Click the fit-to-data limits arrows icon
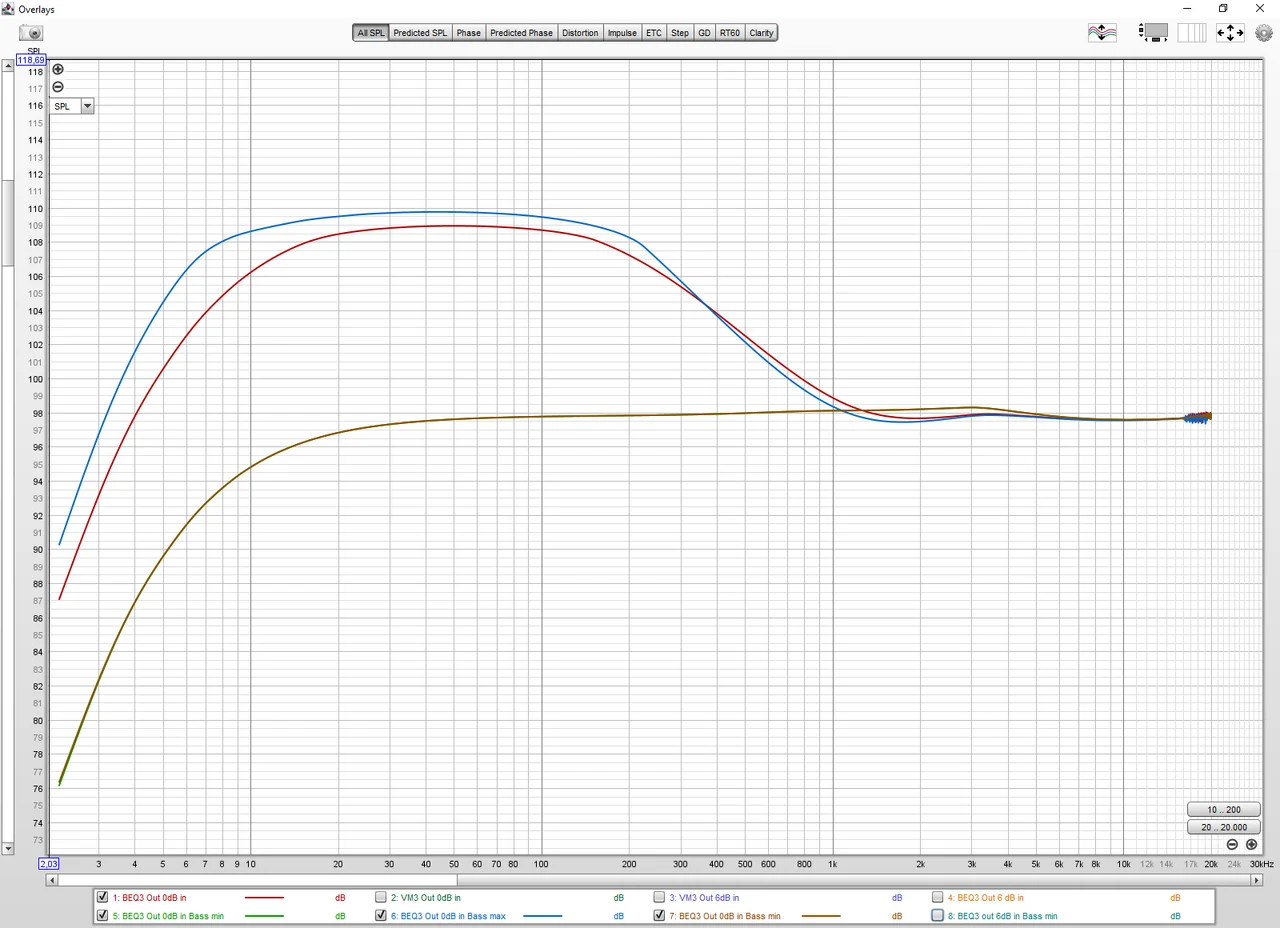The width and height of the screenshot is (1280, 928). pos(1229,33)
